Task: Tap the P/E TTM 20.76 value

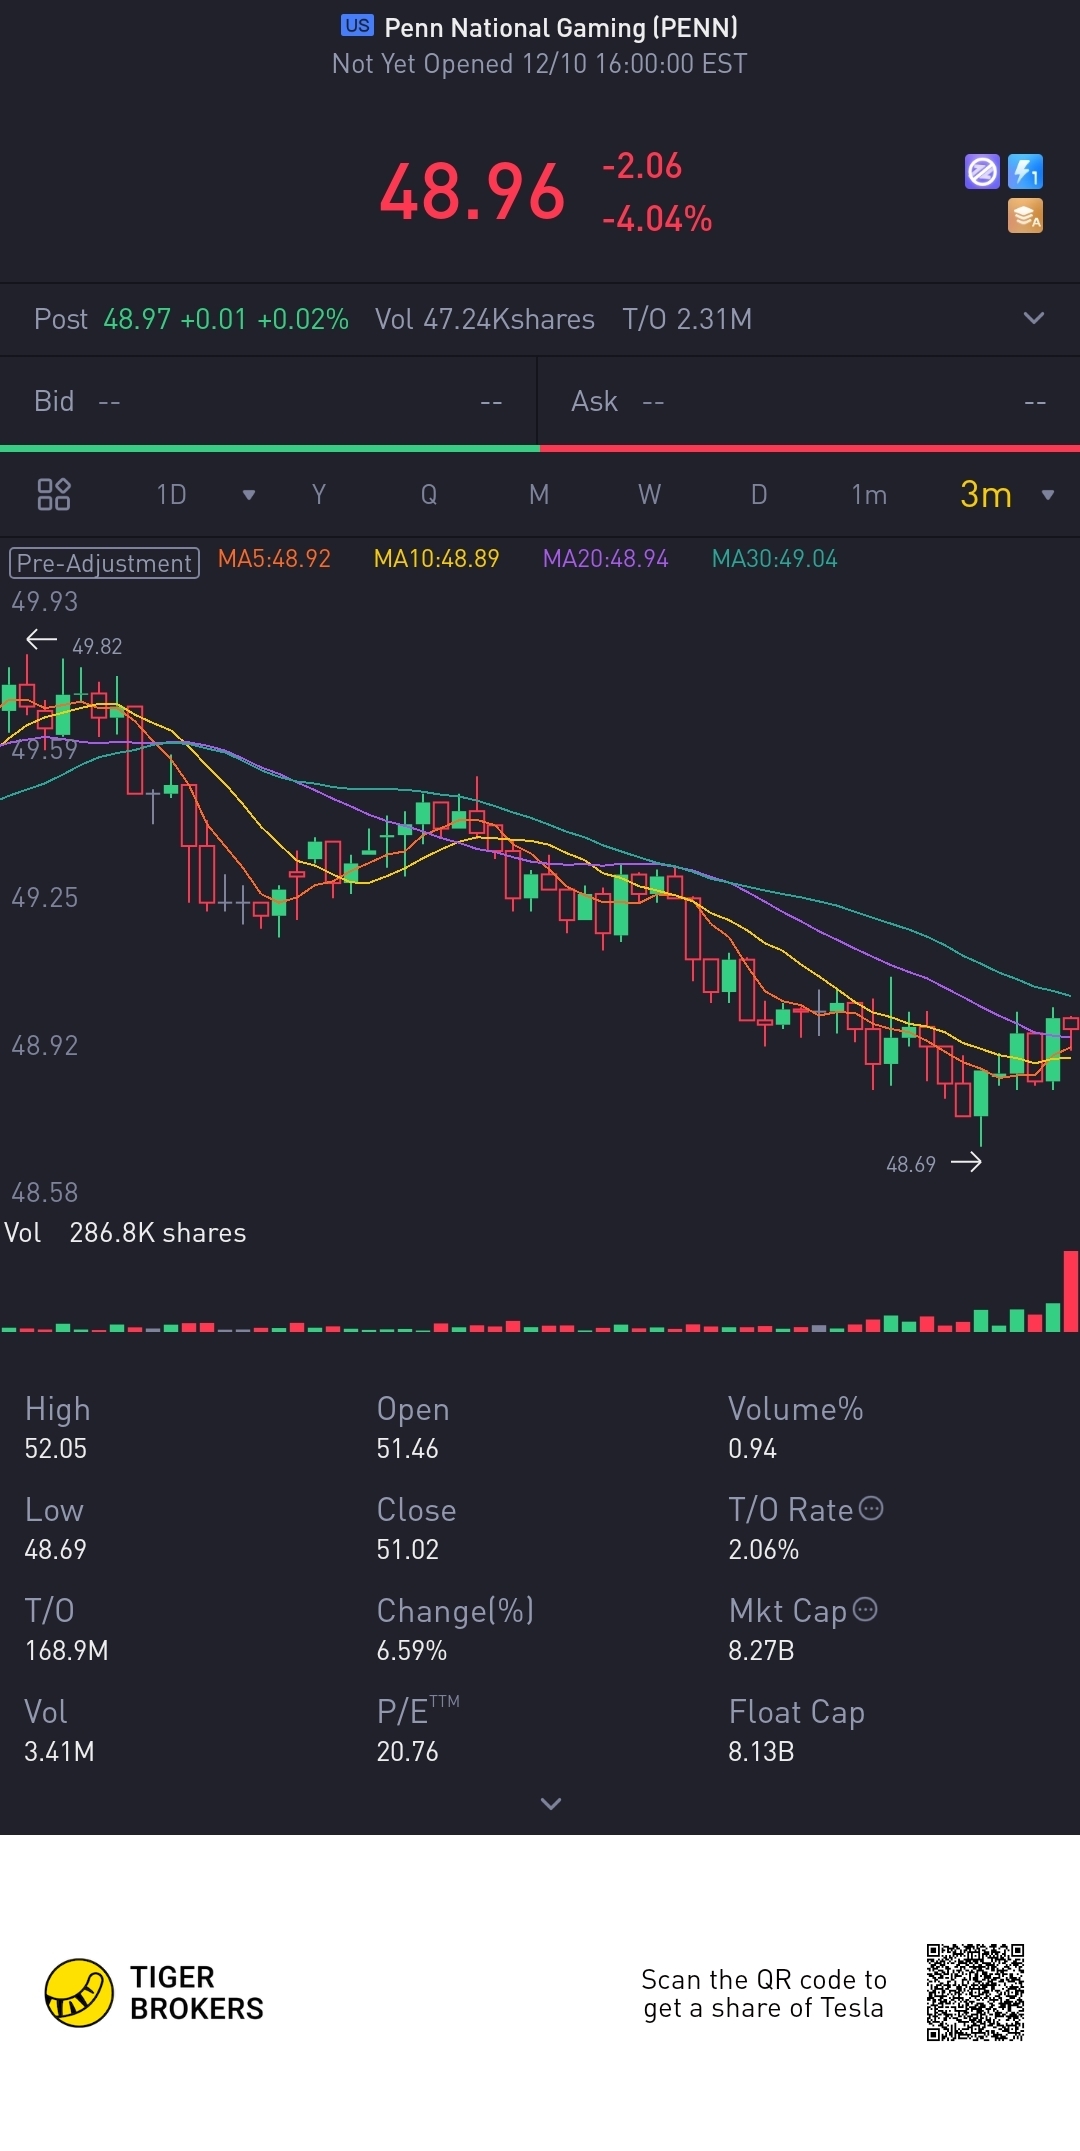Action: (407, 1751)
